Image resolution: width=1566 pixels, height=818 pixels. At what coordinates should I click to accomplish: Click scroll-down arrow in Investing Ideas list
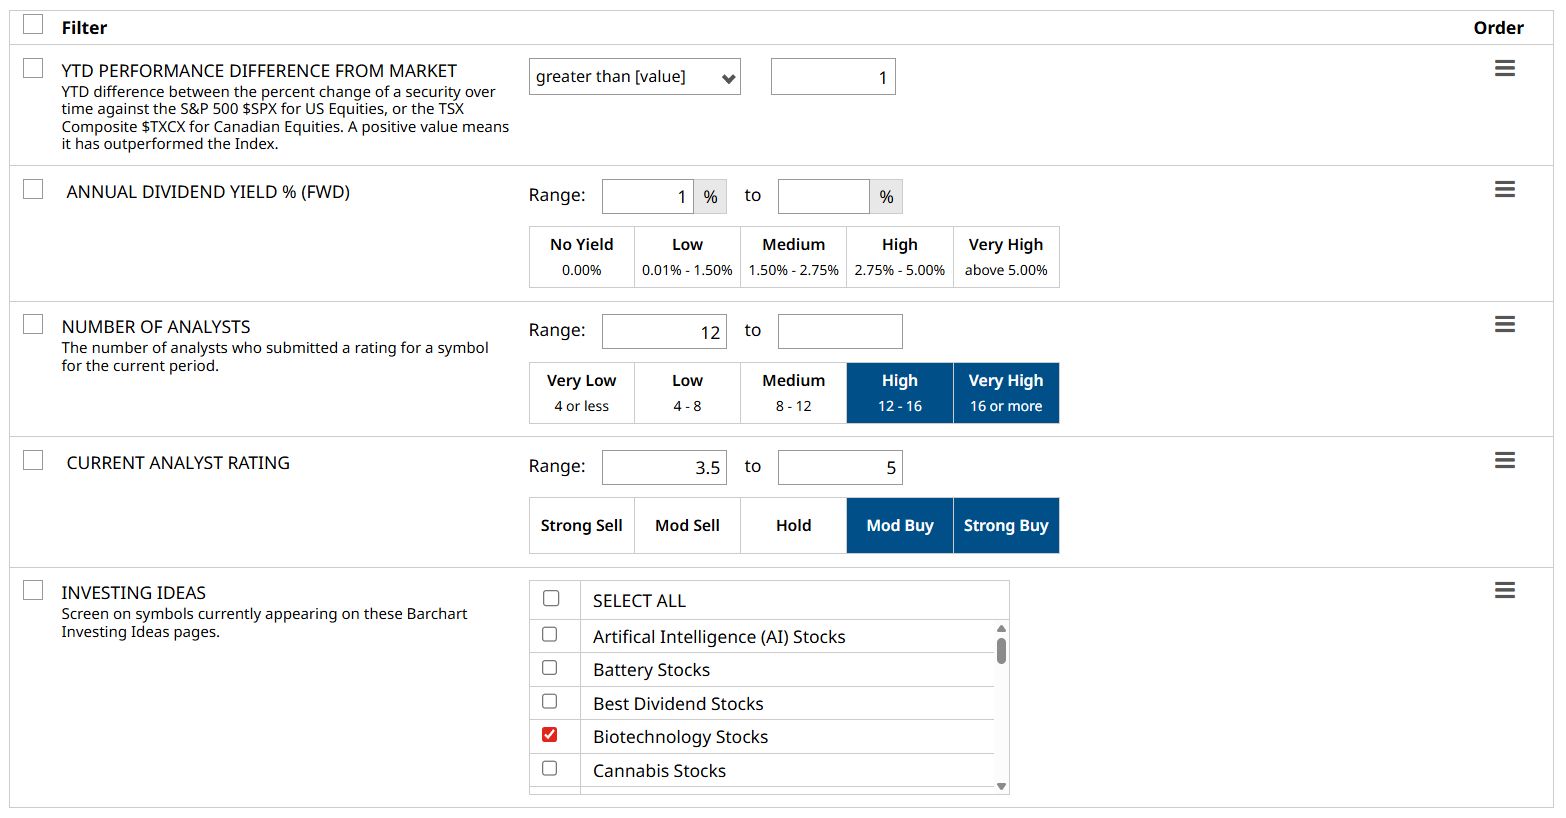[x=1001, y=786]
